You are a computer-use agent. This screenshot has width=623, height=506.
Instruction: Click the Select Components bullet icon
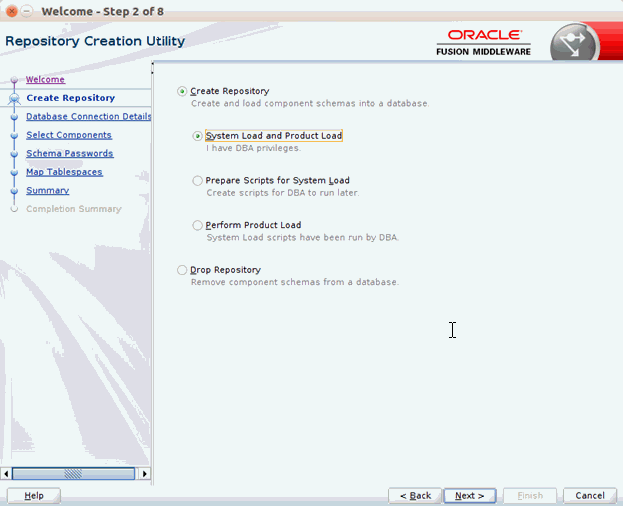[14, 135]
